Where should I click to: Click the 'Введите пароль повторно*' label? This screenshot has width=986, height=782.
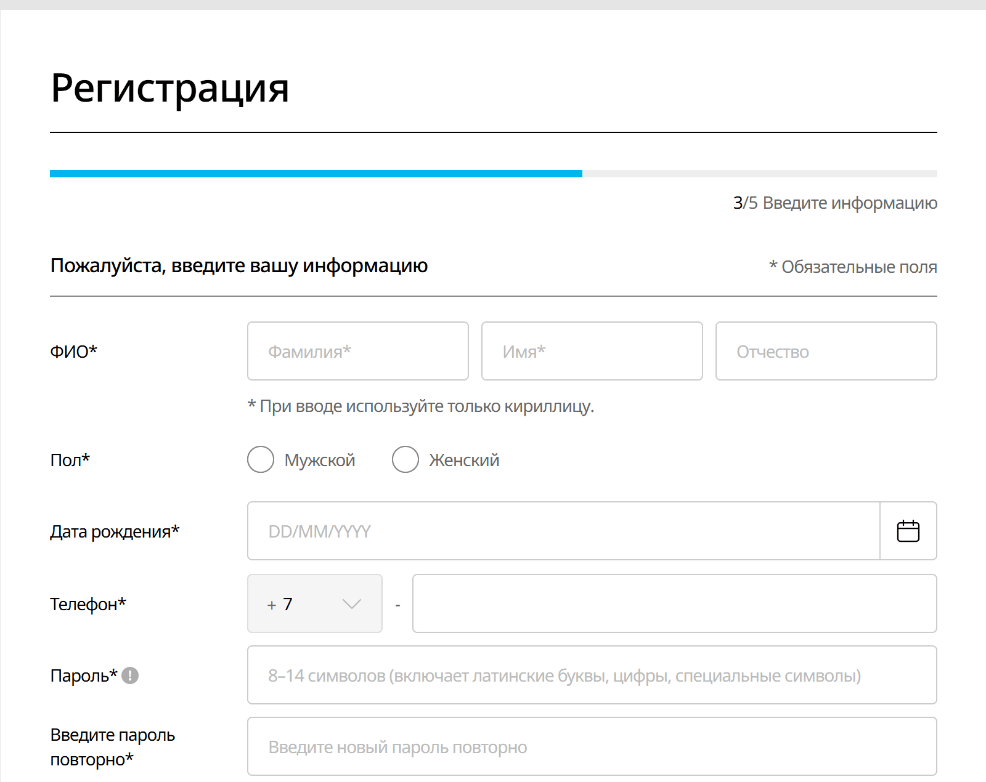pyautogui.click(x=113, y=747)
